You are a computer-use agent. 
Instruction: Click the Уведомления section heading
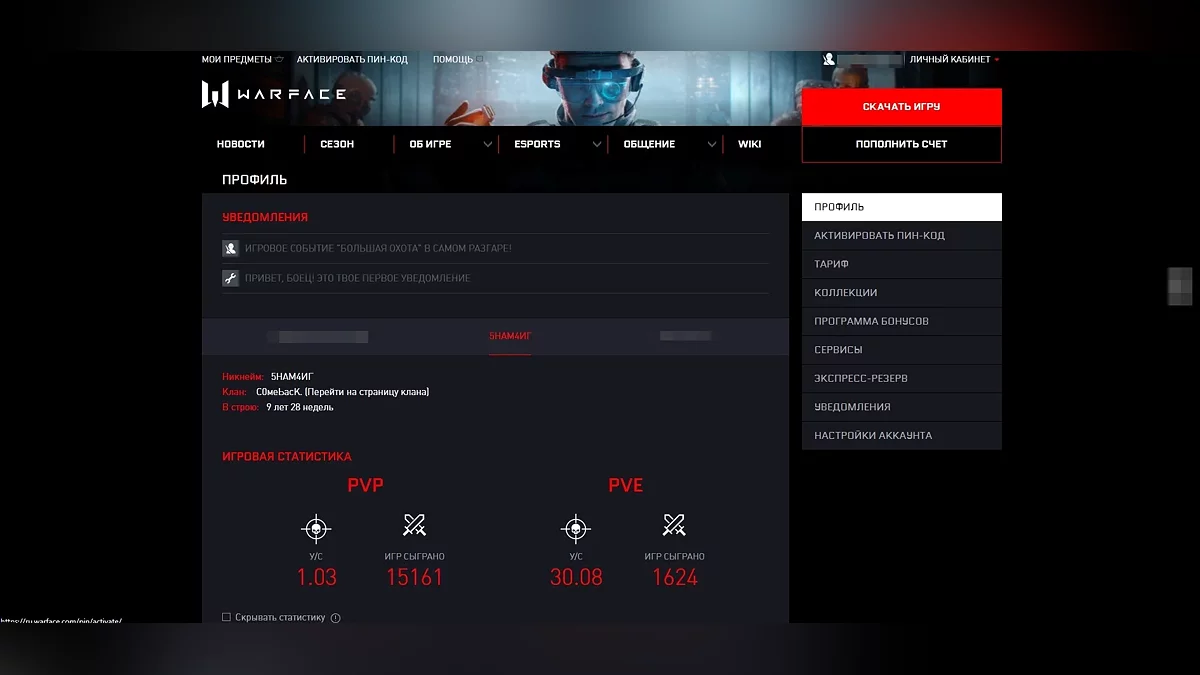(265, 217)
